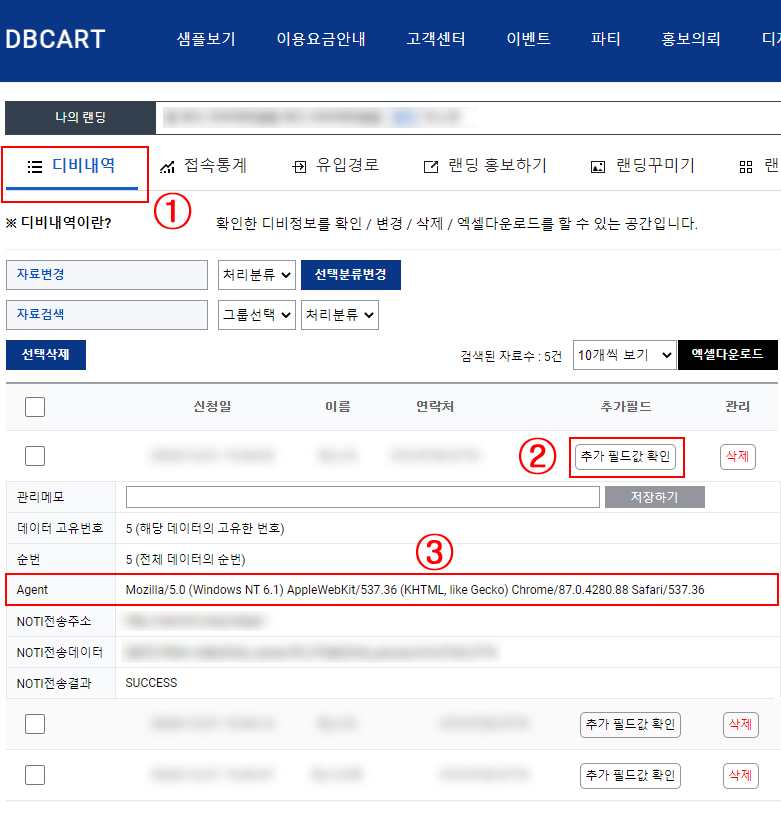The width and height of the screenshot is (781, 828).
Task: Open 샘플보기 menu item
Action: coord(206,40)
